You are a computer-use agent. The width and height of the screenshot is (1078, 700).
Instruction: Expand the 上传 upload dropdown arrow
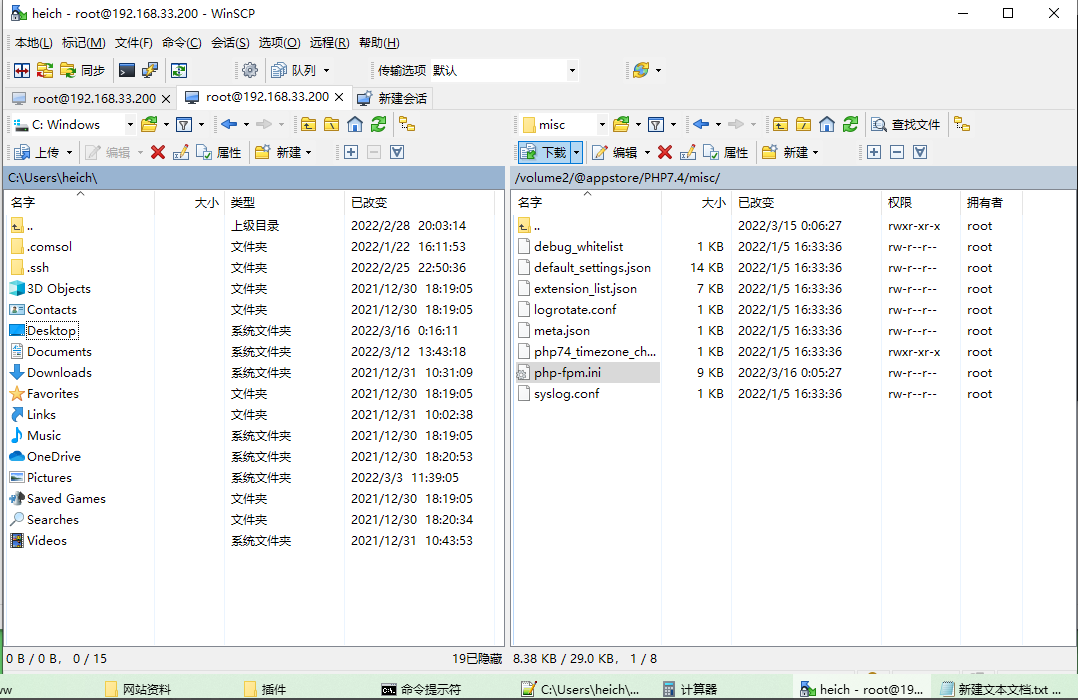(x=69, y=152)
